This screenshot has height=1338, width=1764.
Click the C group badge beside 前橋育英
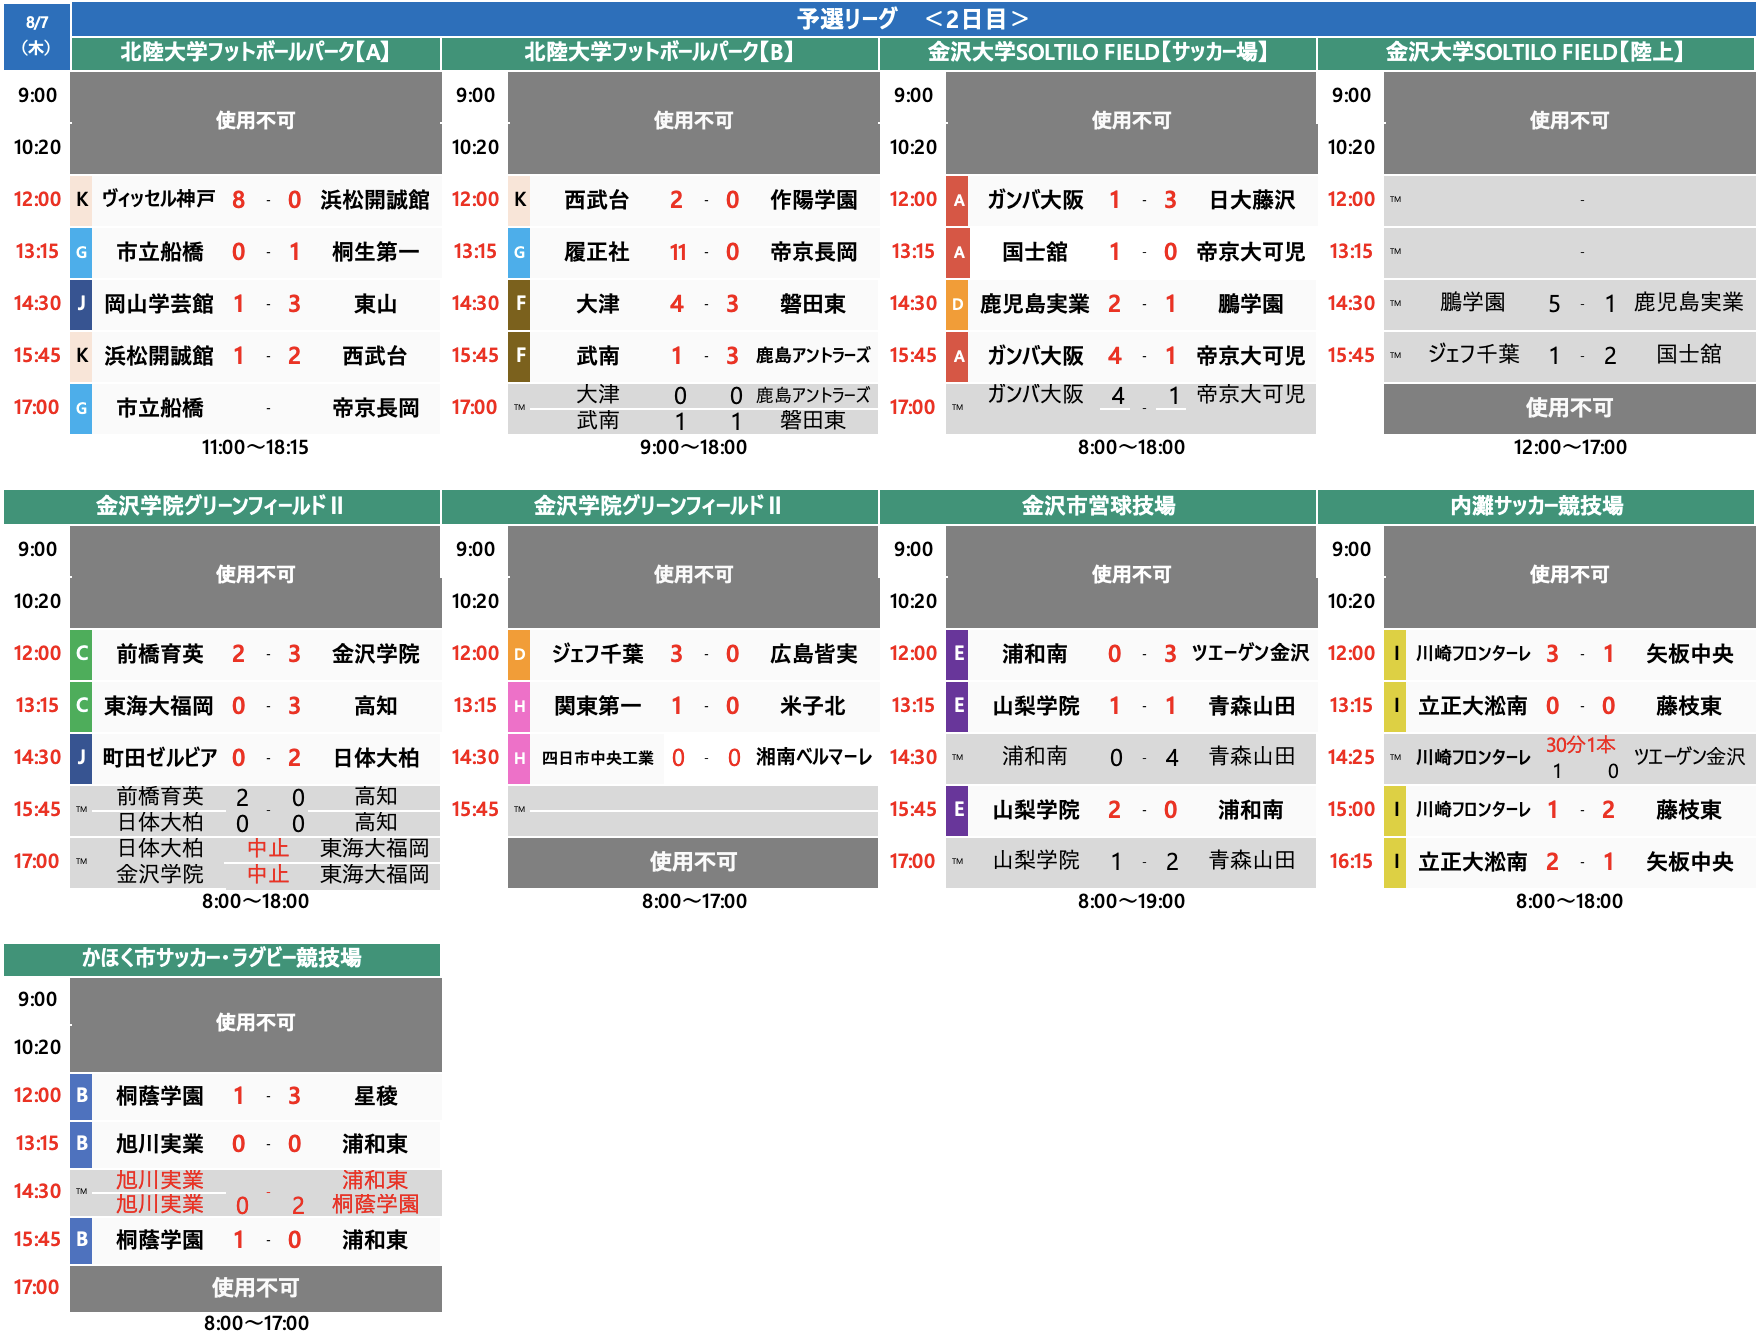click(81, 654)
